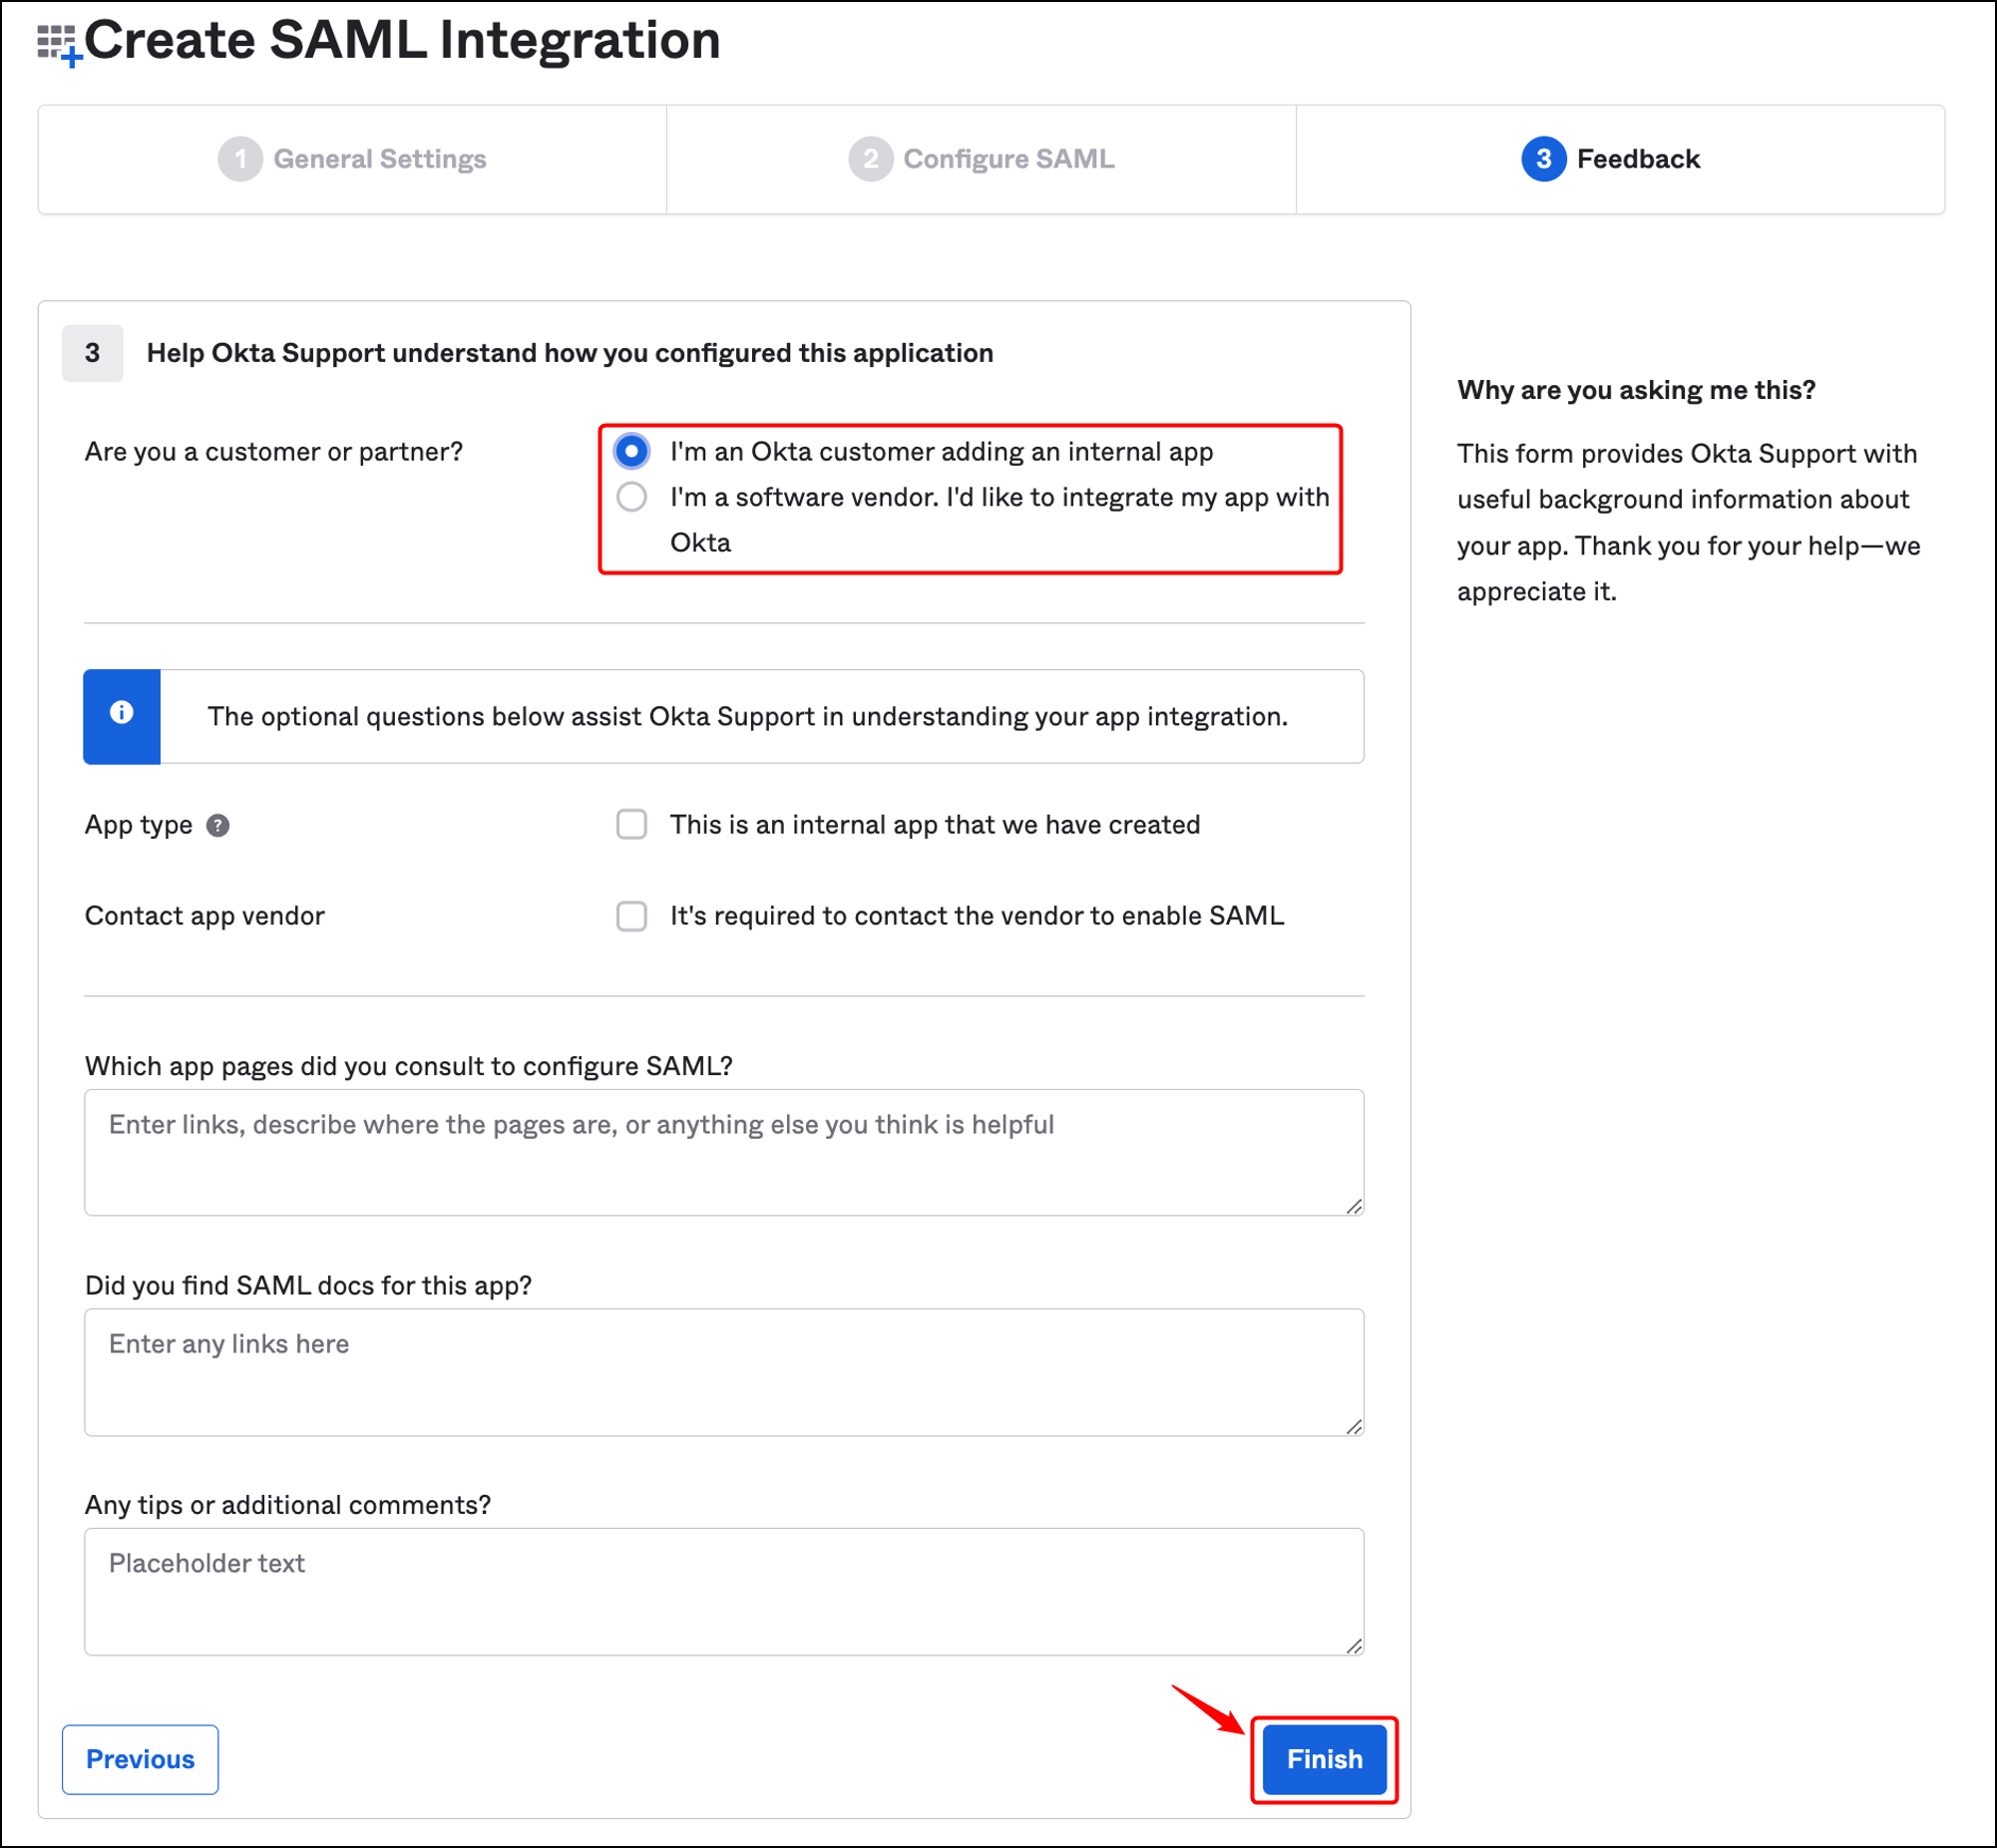Click the "This form provides Okta Support" sidebar paragraph

[x=1689, y=522]
